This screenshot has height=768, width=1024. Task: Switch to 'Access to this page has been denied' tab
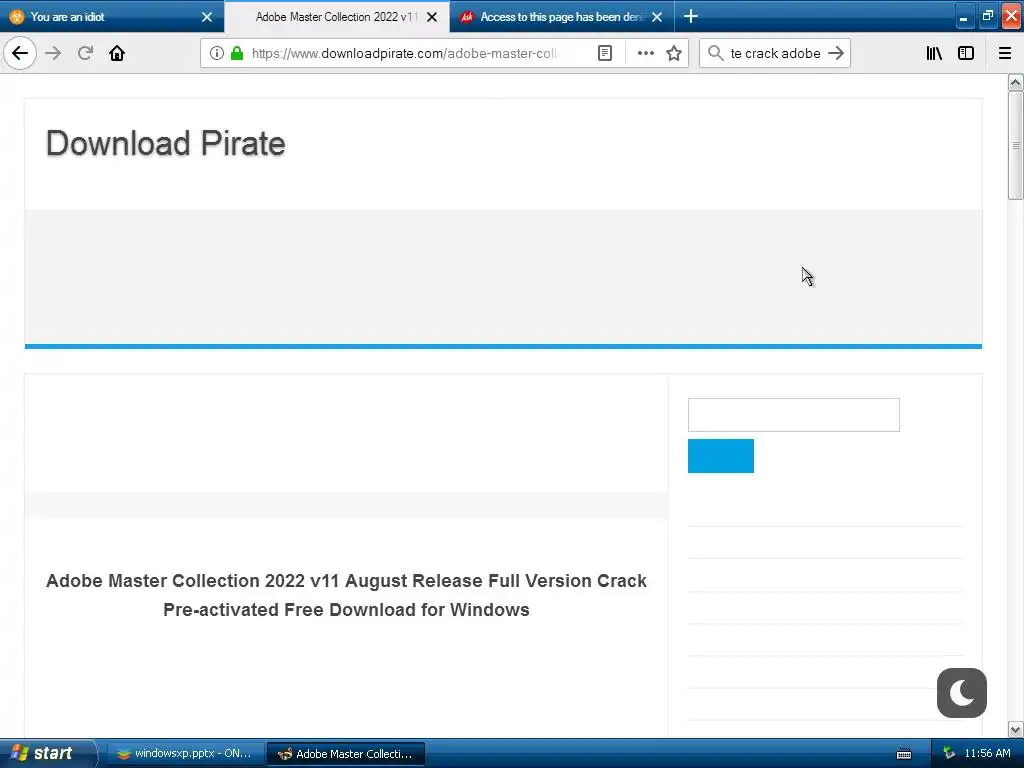(562, 16)
